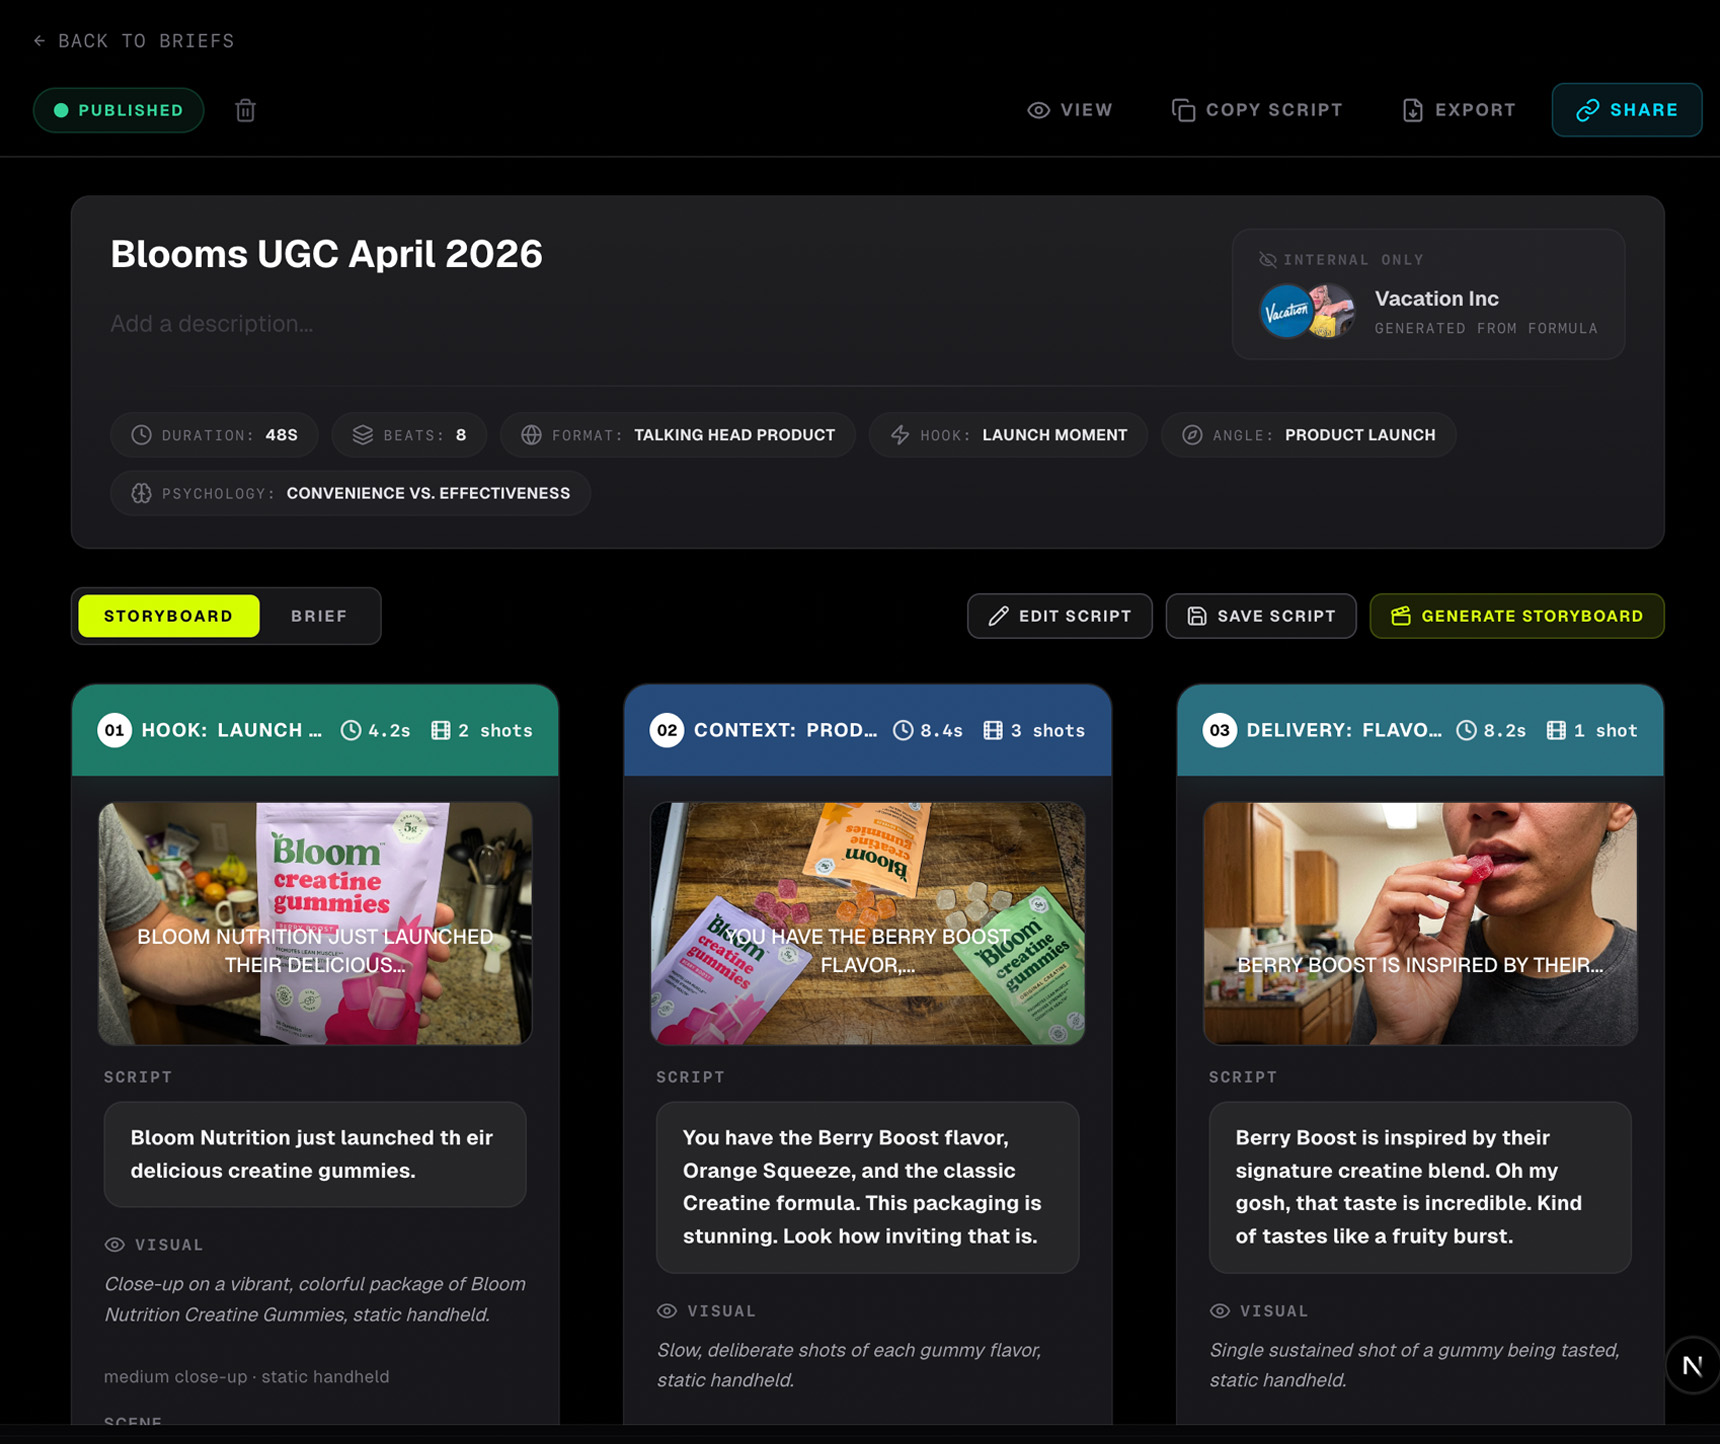
Task: Open the gummy tasting thumbnail
Action: [1419, 923]
